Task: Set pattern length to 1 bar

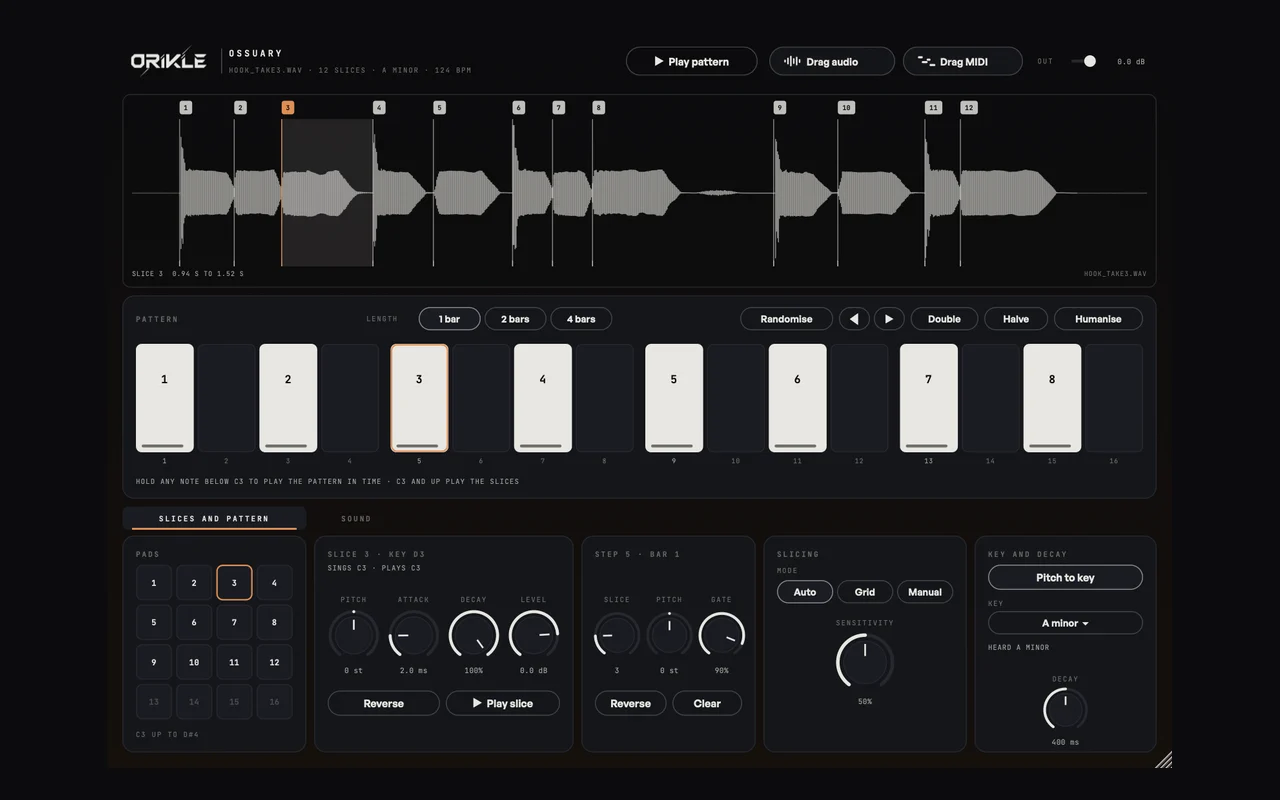Action: [450, 319]
